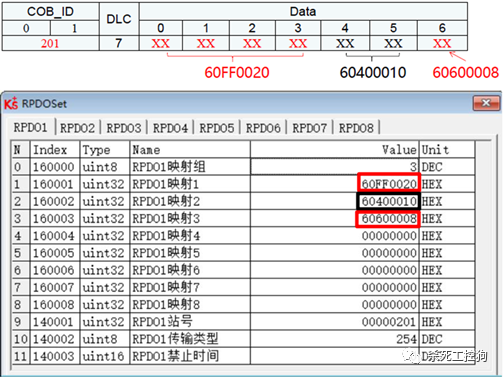503x378 pixels.
Task: Click the value of RPDO1映射5
Action: 335,253
